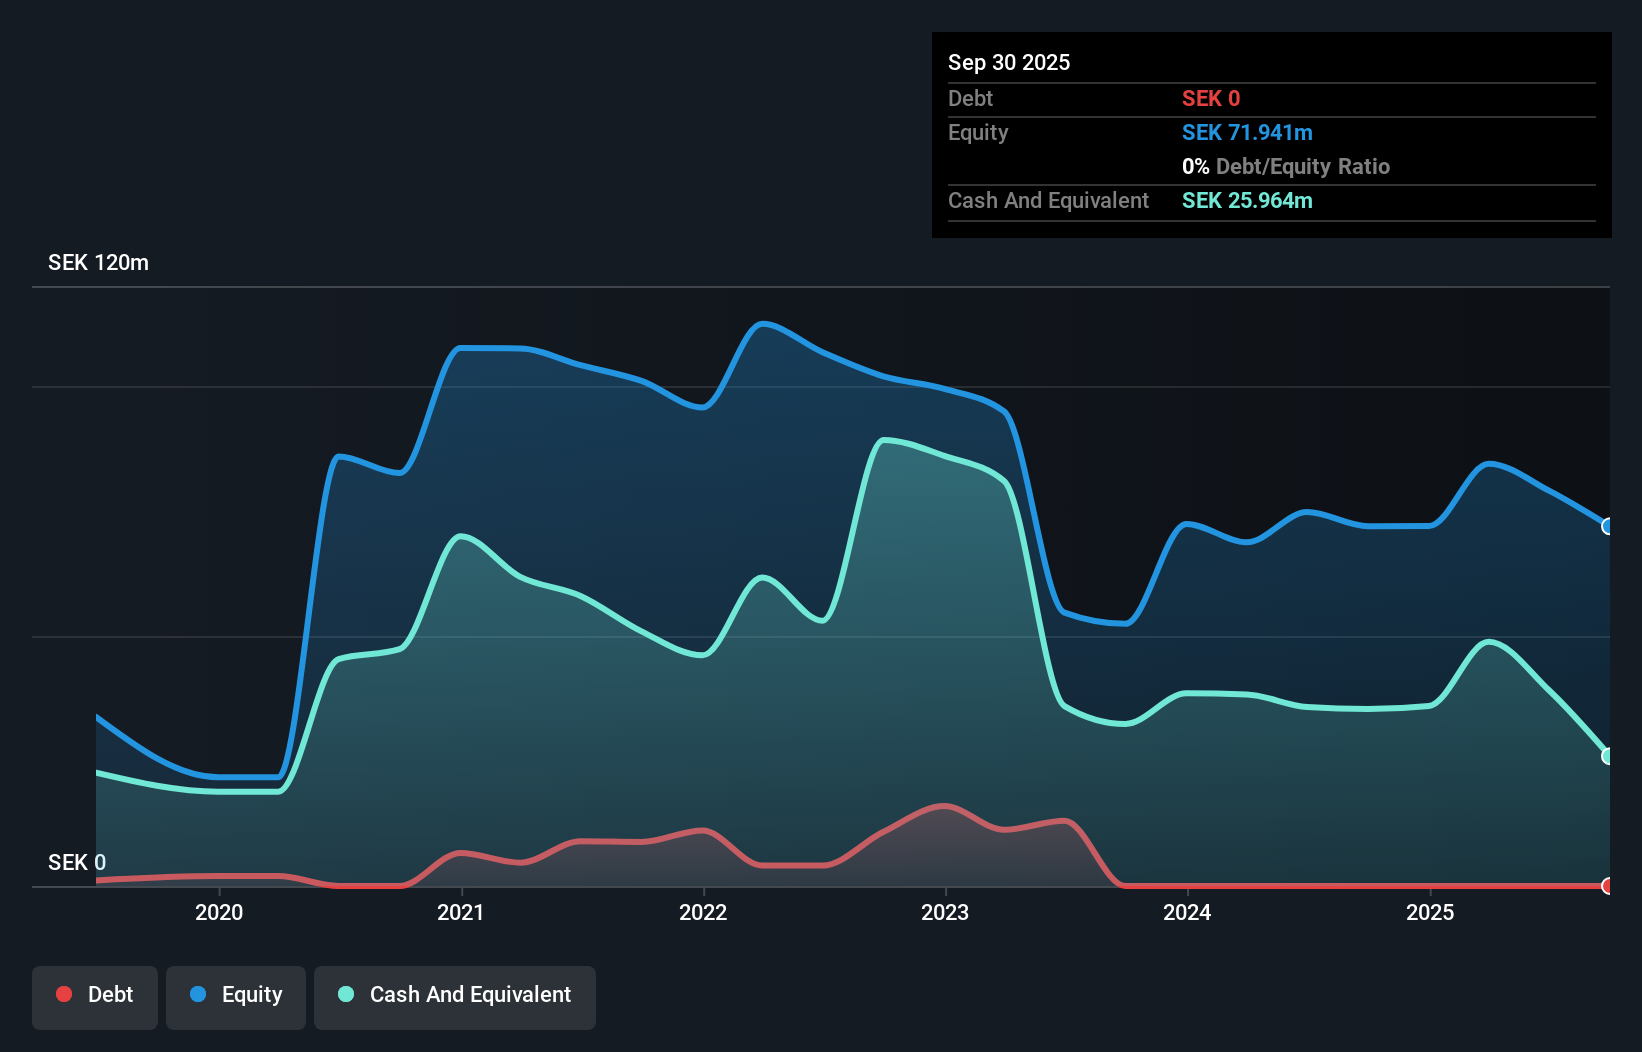1642x1052 pixels.
Task: Click the teal Cash And Equivalent legend dot
Action: pyautogui.click(x=345, y=994)
